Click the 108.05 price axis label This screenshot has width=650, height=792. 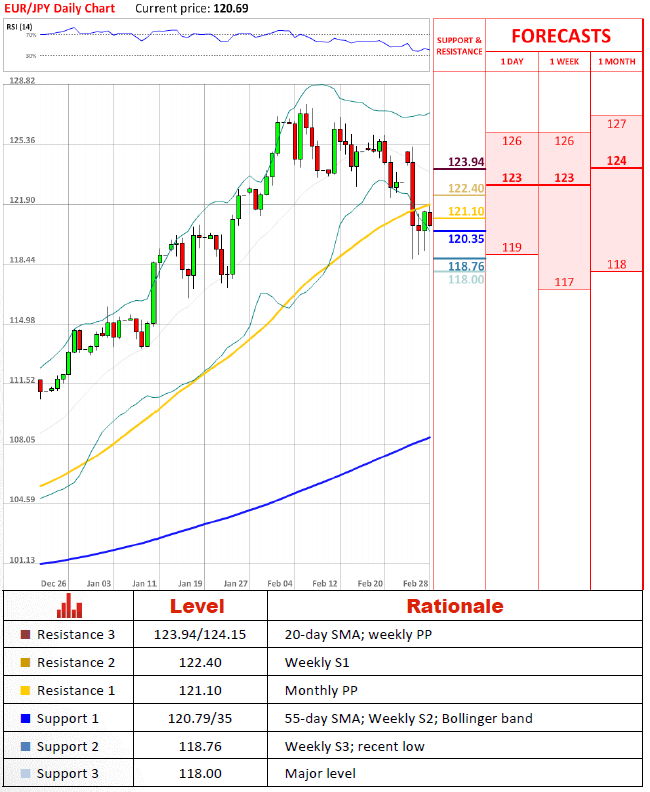pyautogui.click(x=22, y=439)
